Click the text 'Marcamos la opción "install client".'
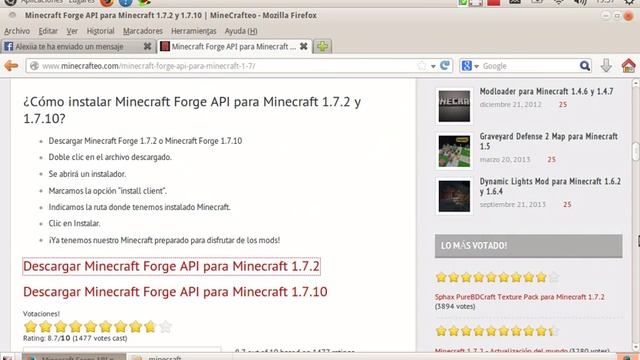This screenshot has height=360, width=640. pos(108,191)
